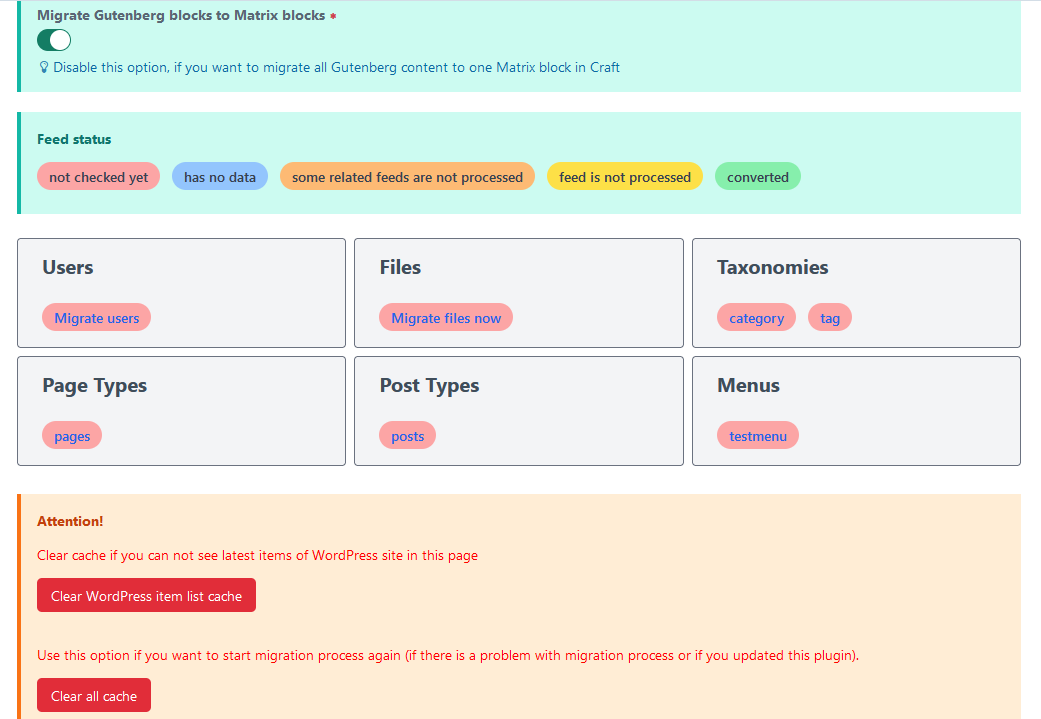Click the Feed status heading
1041x719 pixels.
(74, 139)
